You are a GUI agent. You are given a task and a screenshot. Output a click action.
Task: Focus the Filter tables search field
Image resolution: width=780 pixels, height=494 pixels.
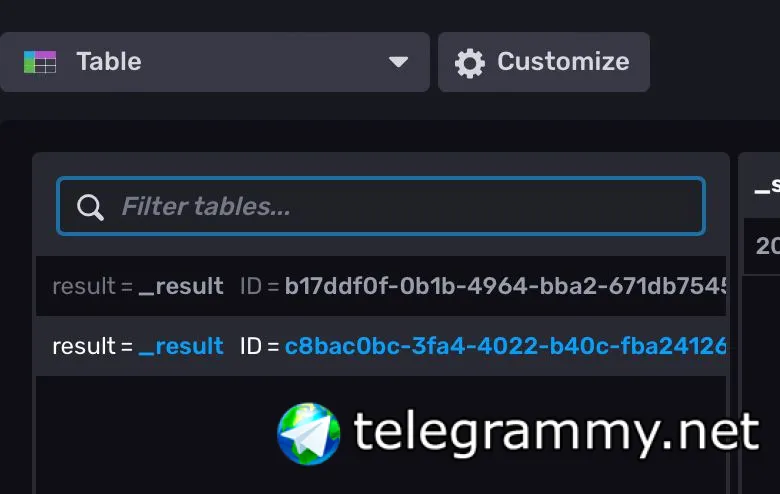click(x=400, y=207)
